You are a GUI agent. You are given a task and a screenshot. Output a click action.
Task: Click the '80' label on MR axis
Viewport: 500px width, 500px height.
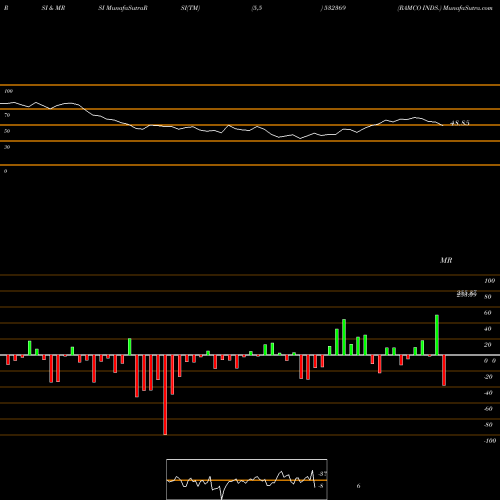(x=488, y=297)
